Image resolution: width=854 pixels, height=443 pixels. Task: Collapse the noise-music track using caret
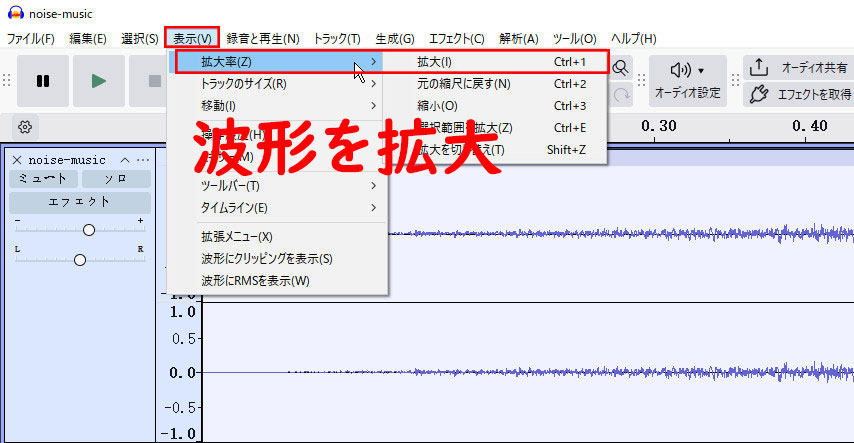pyautogui.click(x=125, y=160)
